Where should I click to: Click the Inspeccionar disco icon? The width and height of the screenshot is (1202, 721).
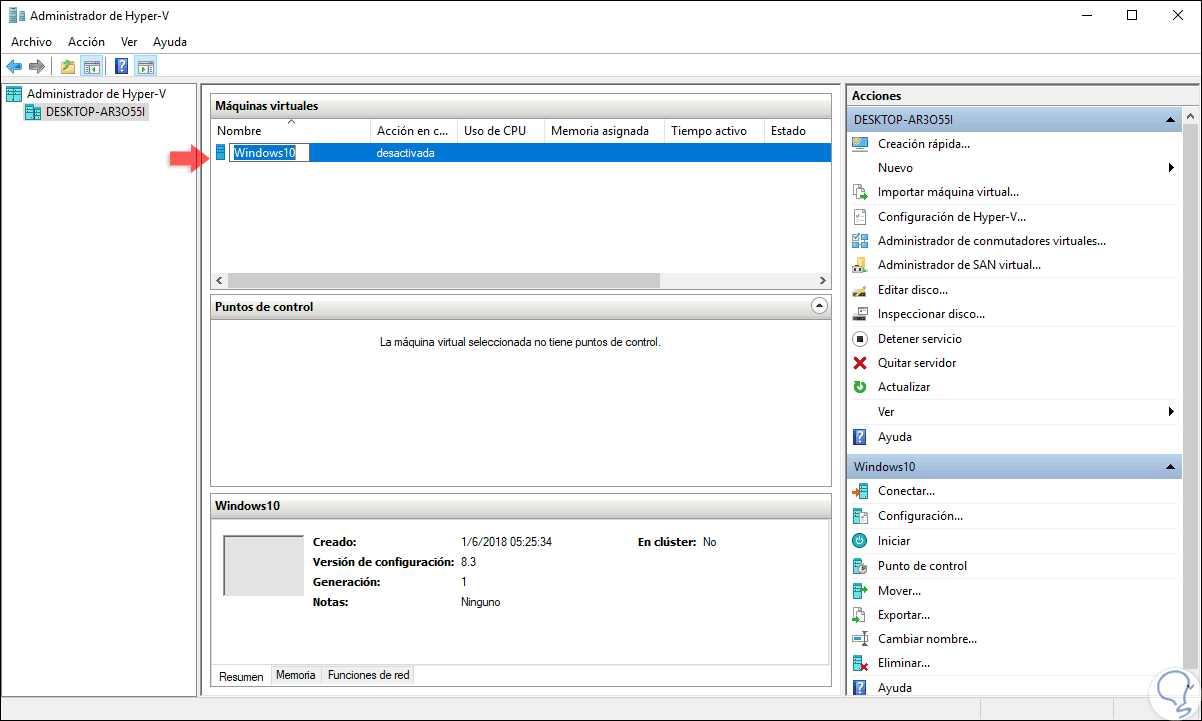860,314
